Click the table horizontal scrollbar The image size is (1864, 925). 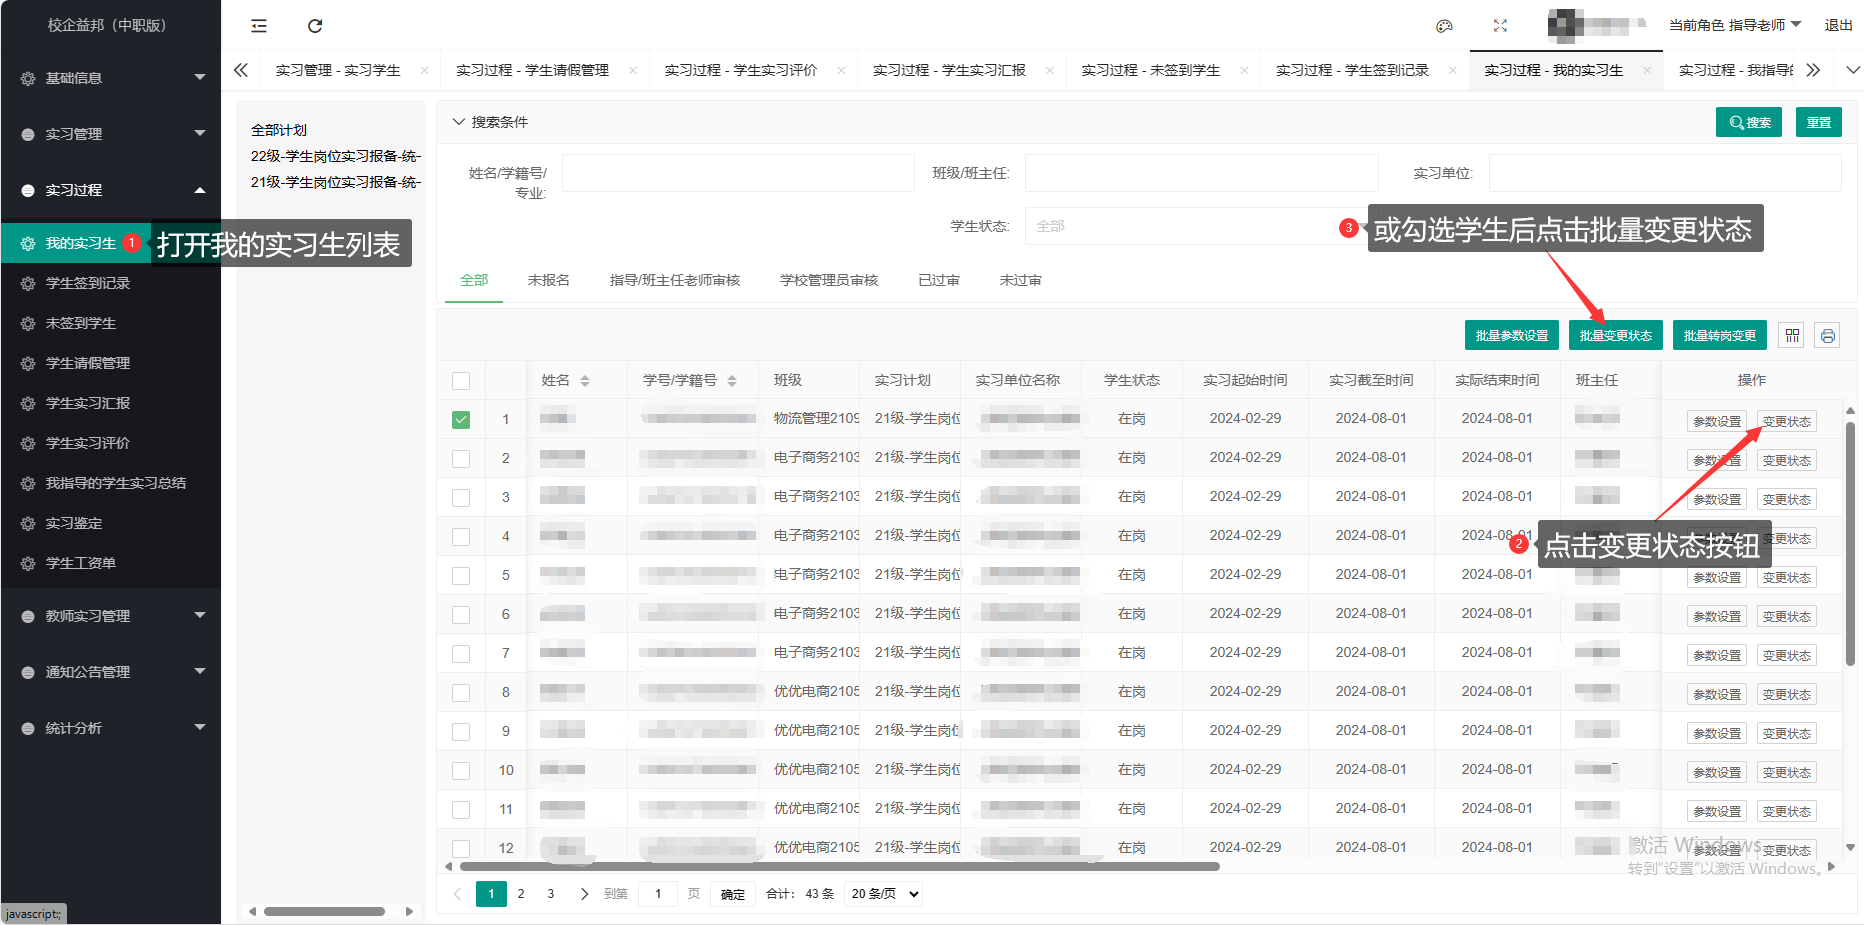point(838,867)
